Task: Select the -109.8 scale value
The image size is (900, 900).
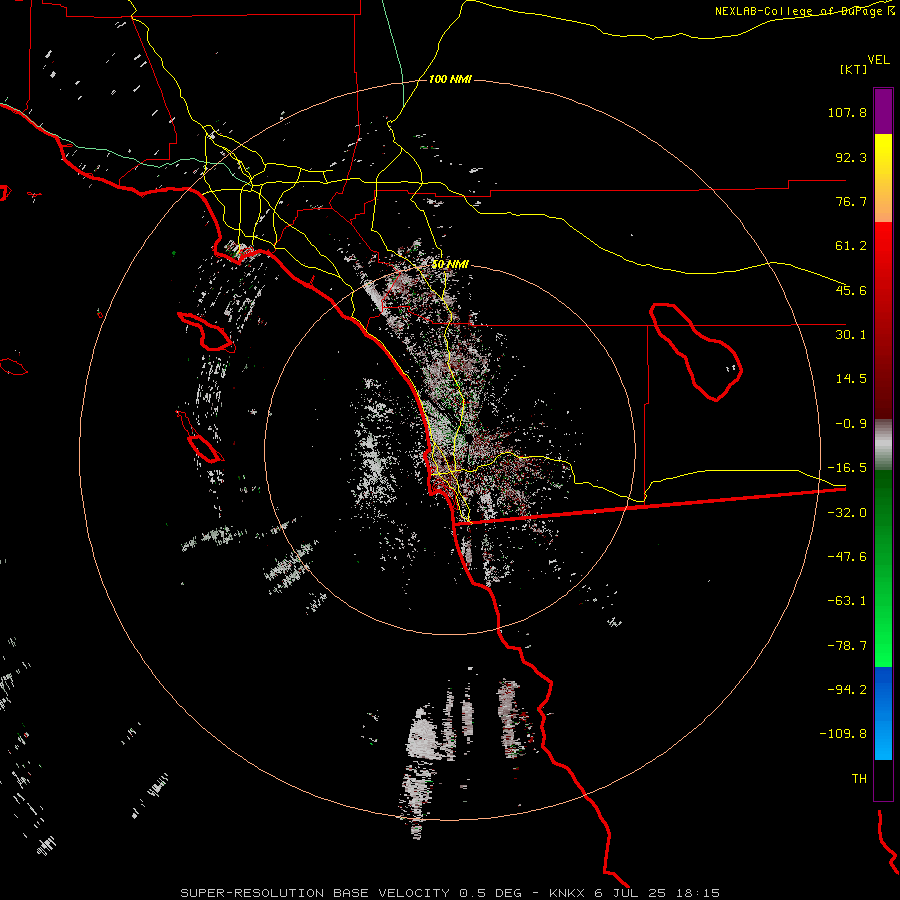Action: [843, 734]
